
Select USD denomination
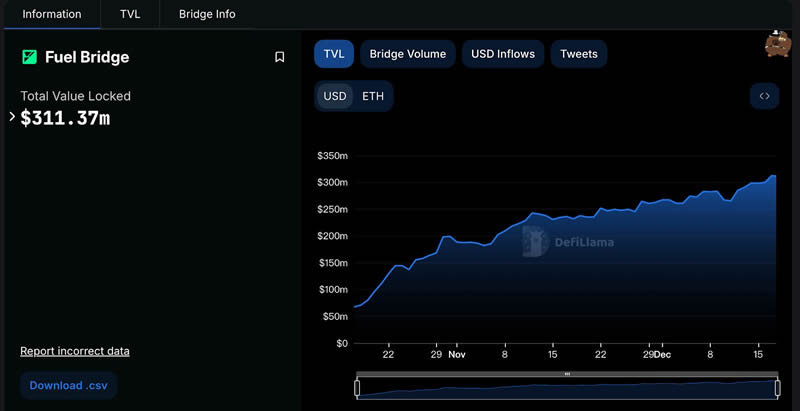click(335, 96)
